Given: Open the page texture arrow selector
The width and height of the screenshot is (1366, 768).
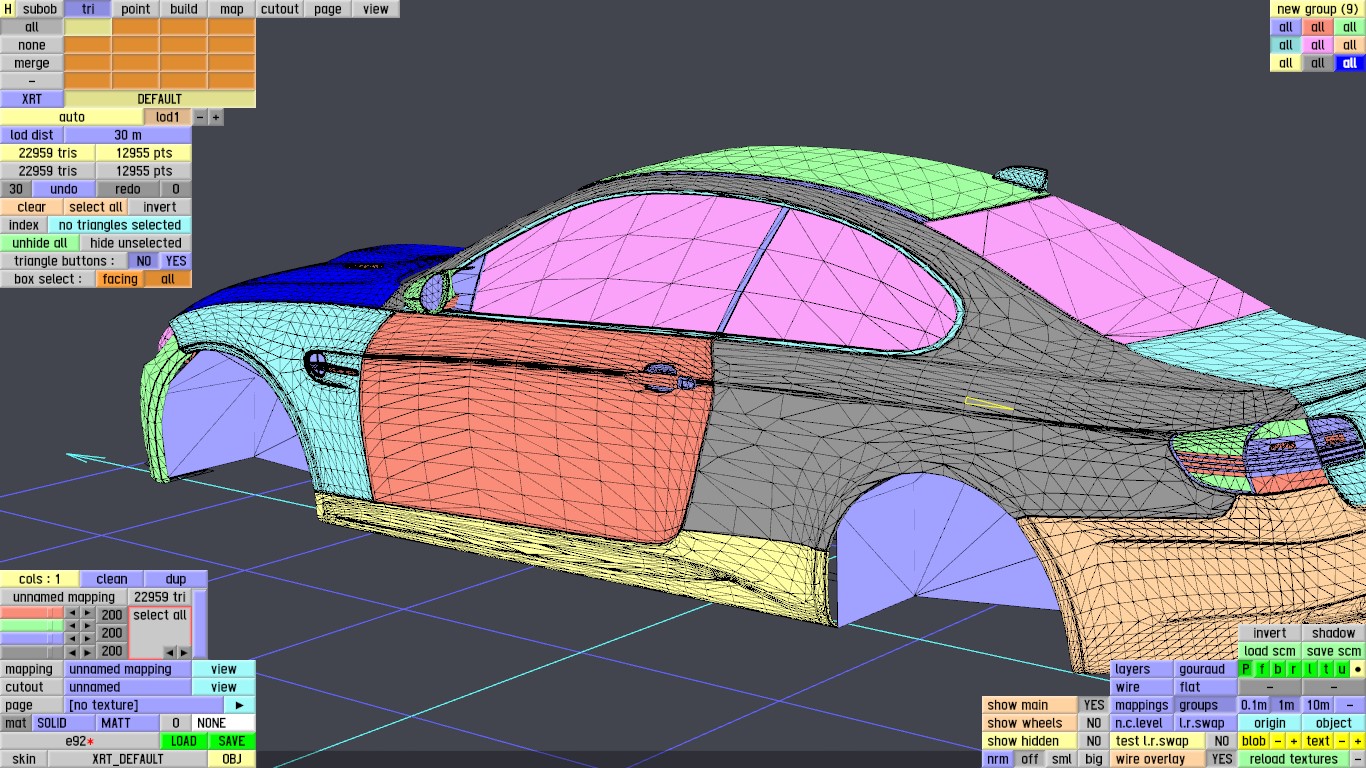Looking at the screenshot, I should 239,705.
